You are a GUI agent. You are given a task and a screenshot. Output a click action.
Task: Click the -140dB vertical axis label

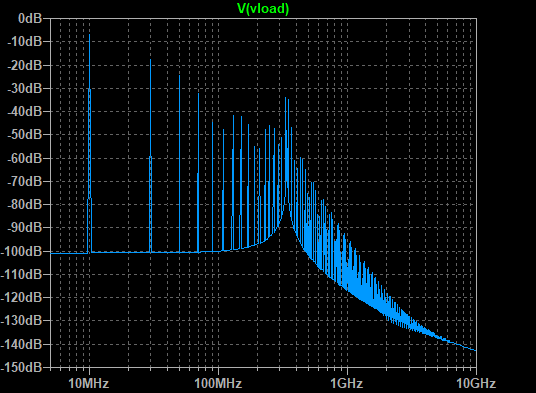tap(22, 344)
